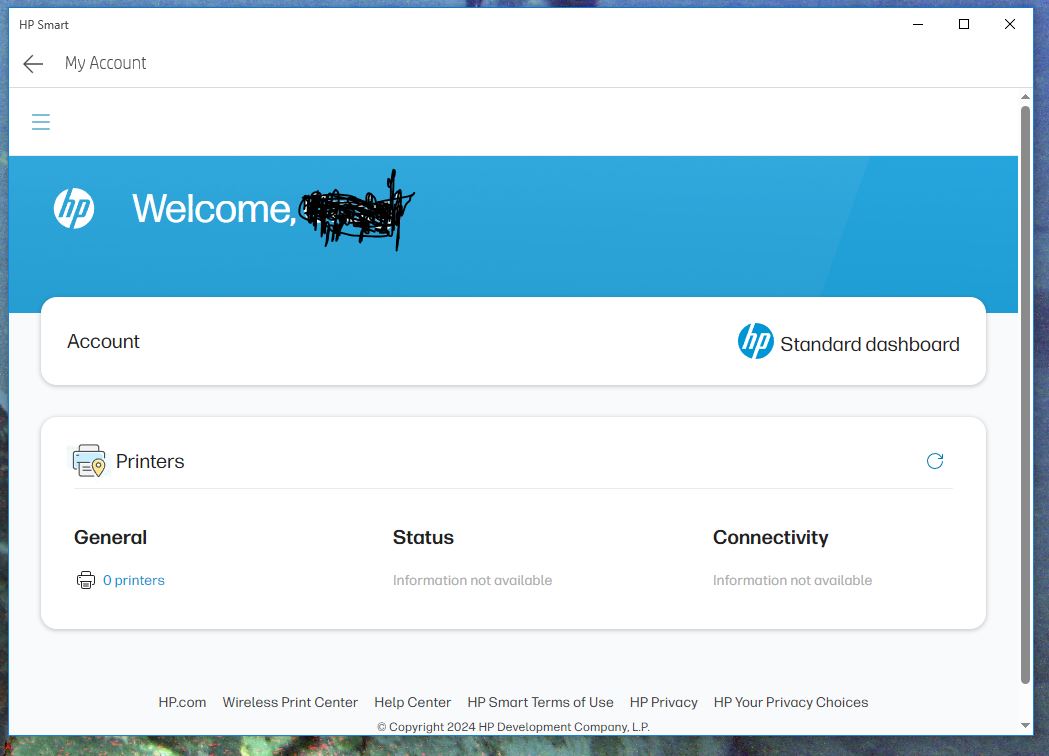The height and width of the screenshot is (756, 1049).
Task: Click the printer card icon with location pin
Action: [x=88, y=461]
